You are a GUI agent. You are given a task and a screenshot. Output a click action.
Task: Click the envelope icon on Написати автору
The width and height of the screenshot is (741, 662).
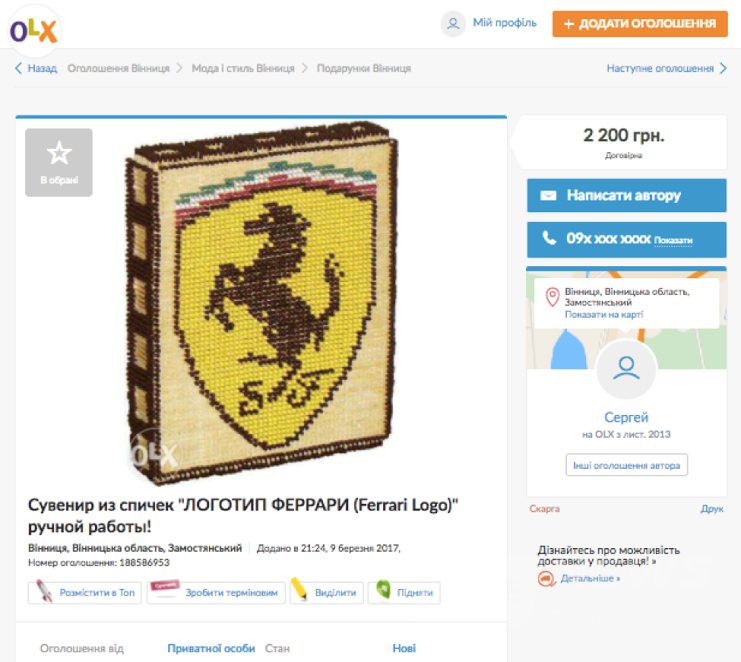coord(548,195)
